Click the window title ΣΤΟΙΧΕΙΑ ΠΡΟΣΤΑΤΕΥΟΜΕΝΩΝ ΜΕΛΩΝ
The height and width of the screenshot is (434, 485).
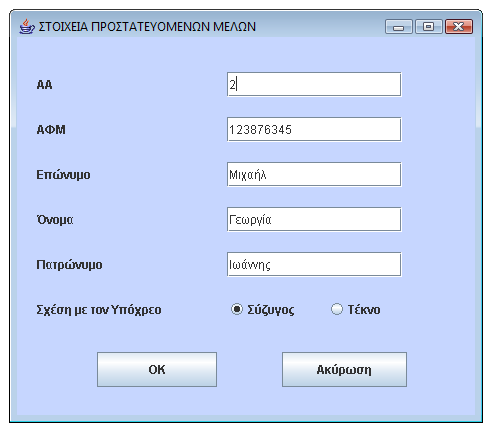147,27
